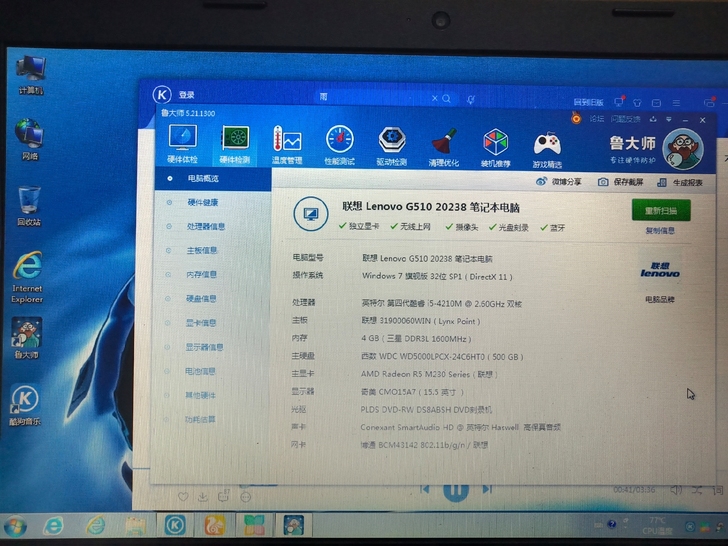The height and width of the screenshot is (546, 728).
Task: Click the orange medal icon in title bar
Action: [576, 118]
